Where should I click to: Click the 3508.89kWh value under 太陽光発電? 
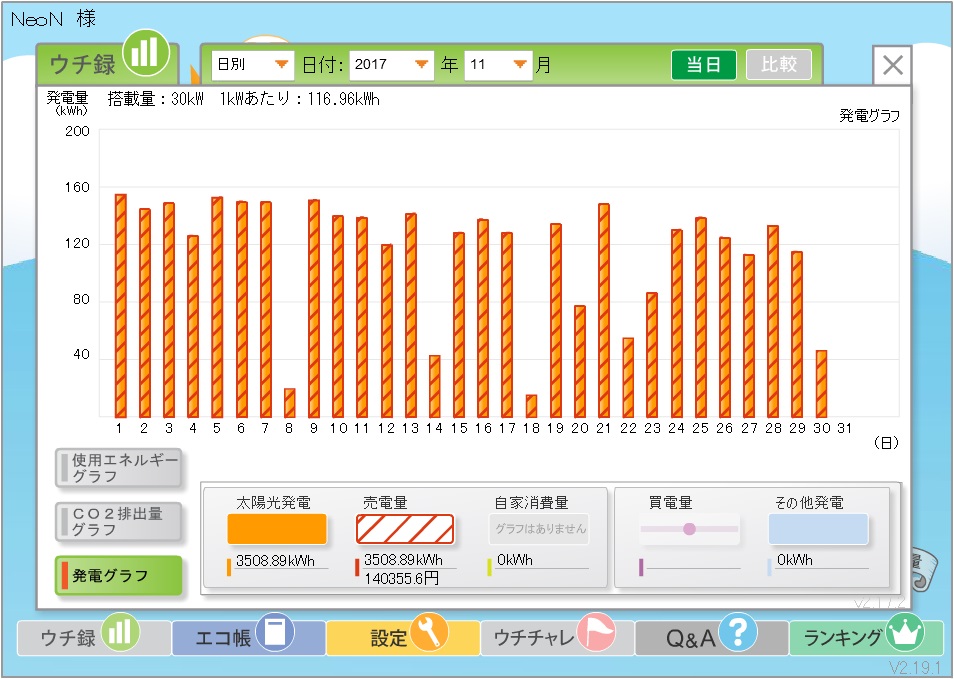pyautogui.click(x=275, y=560)
